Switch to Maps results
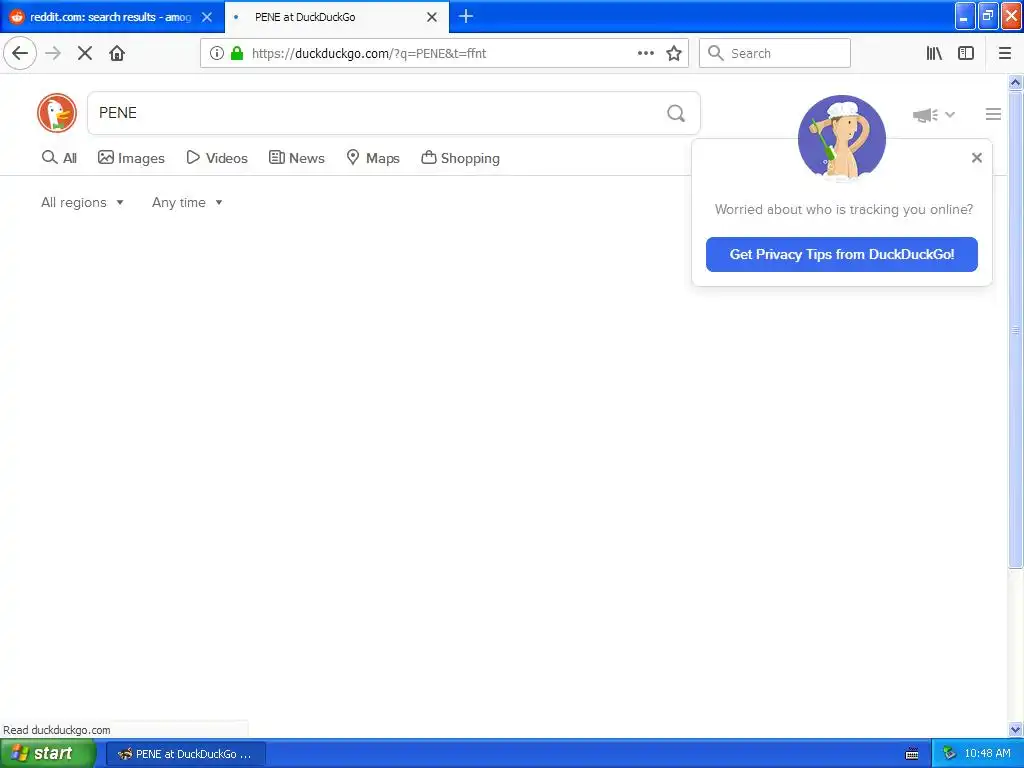 pyautogui.click(x=373, y=157)
